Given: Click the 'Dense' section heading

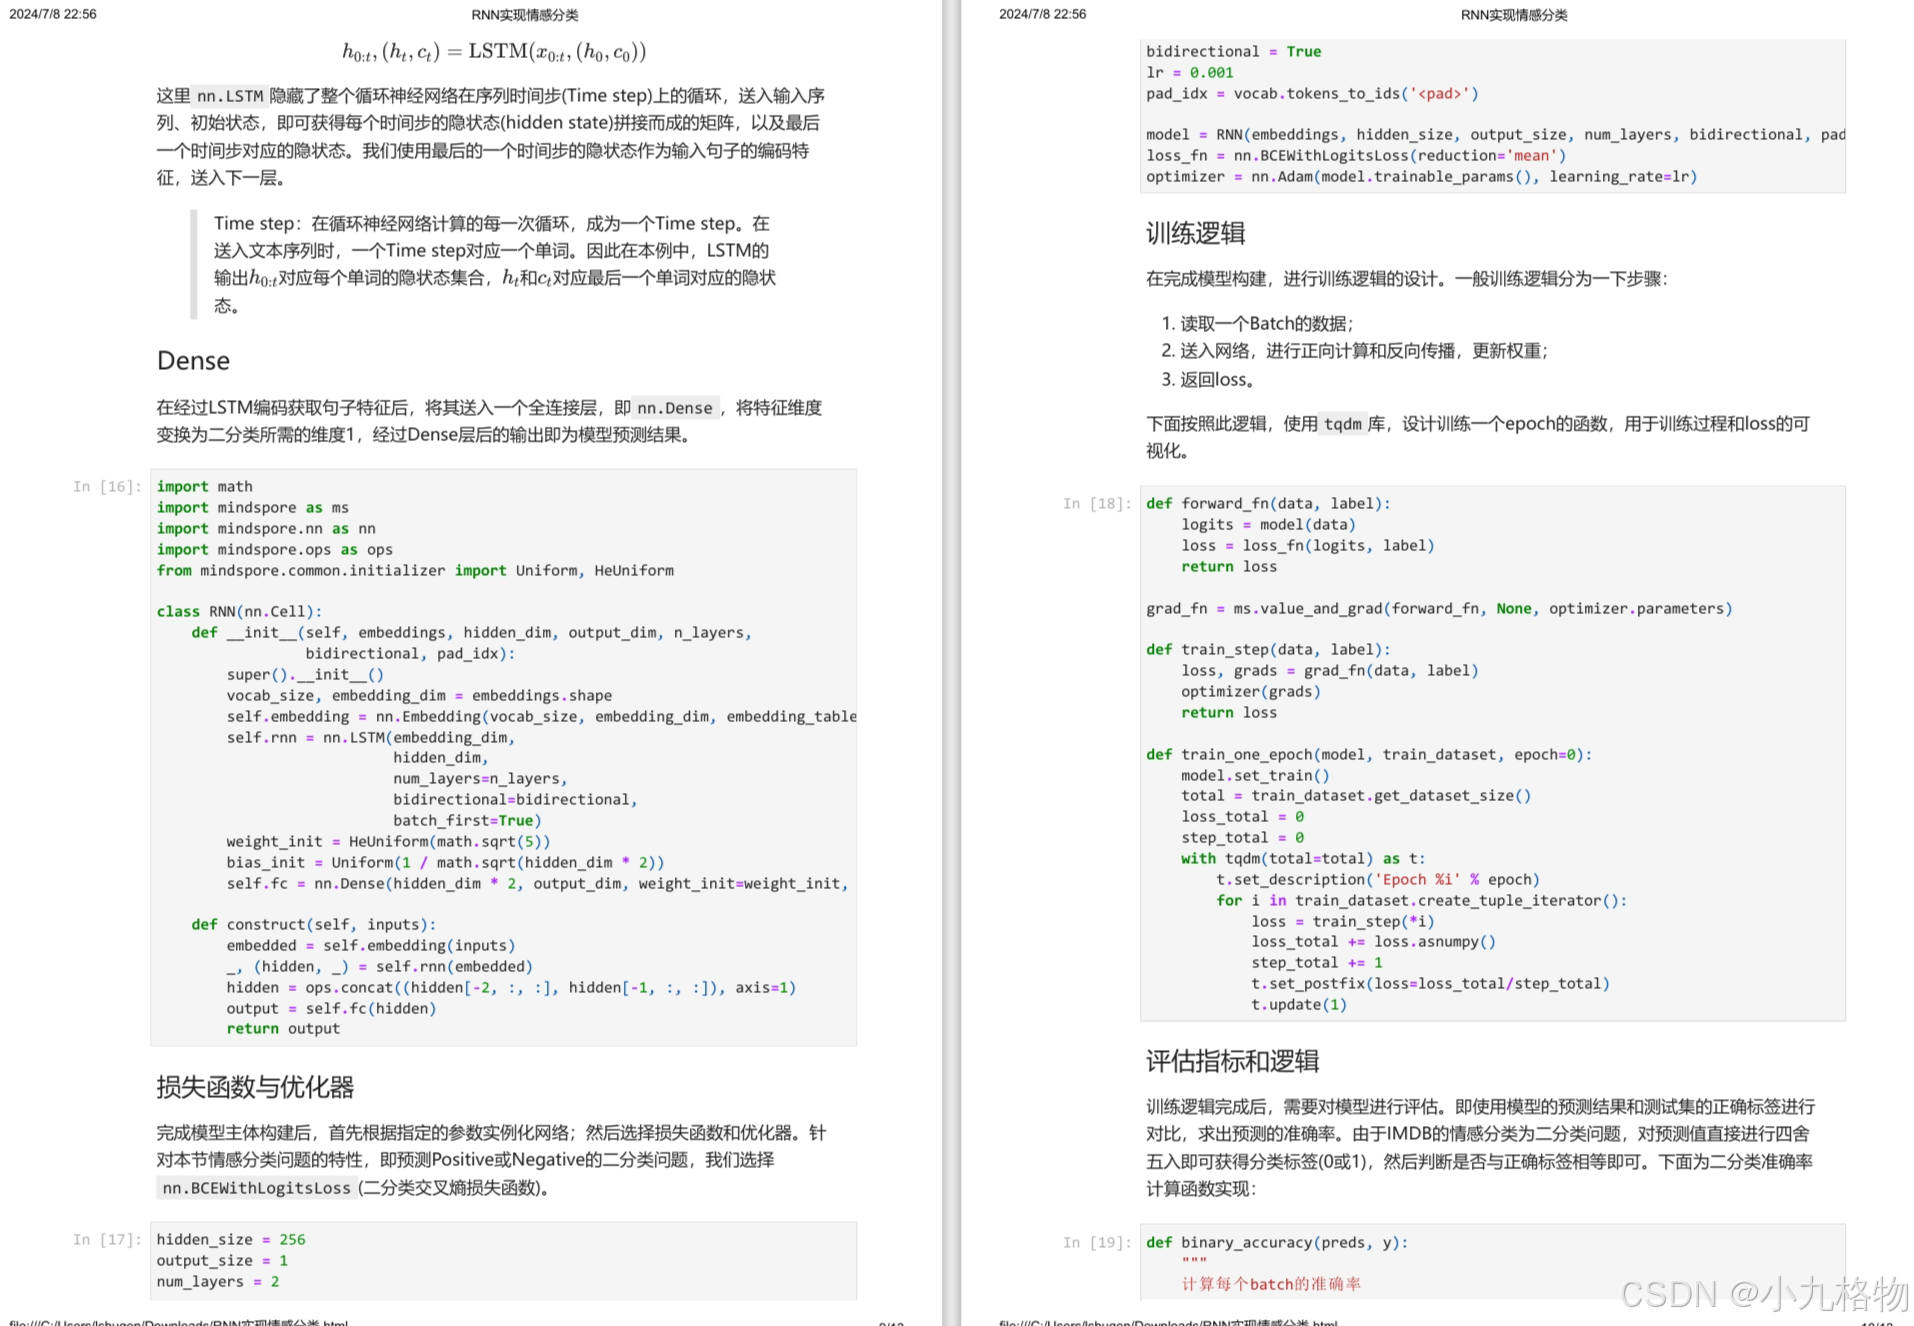Looking at the screenshot, I should click(x=193, y=361).
